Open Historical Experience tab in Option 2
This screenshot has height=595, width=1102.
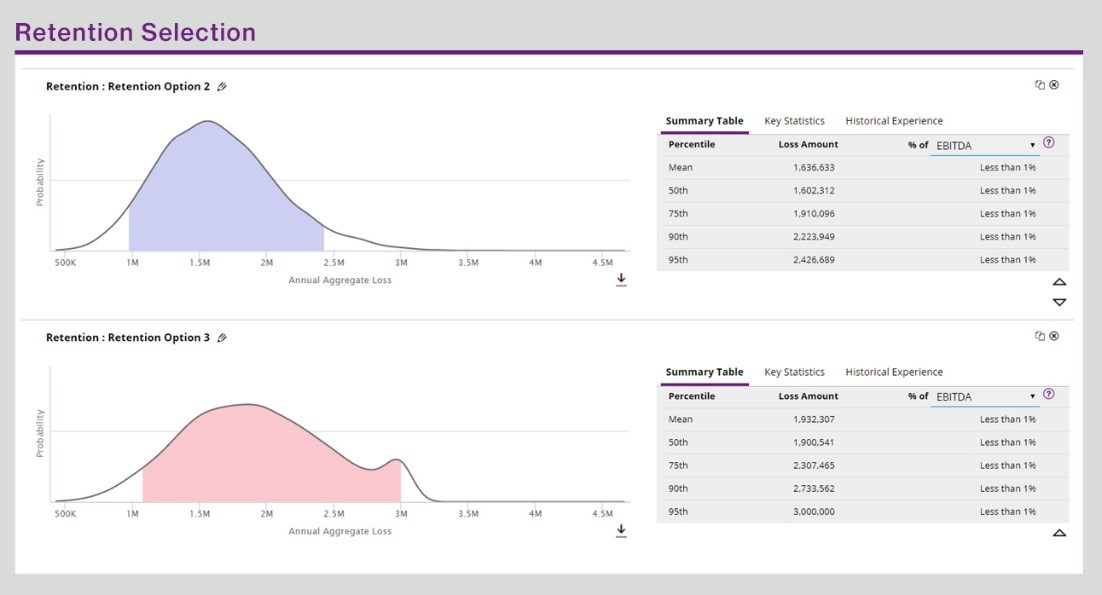click(x=893, y=121)
